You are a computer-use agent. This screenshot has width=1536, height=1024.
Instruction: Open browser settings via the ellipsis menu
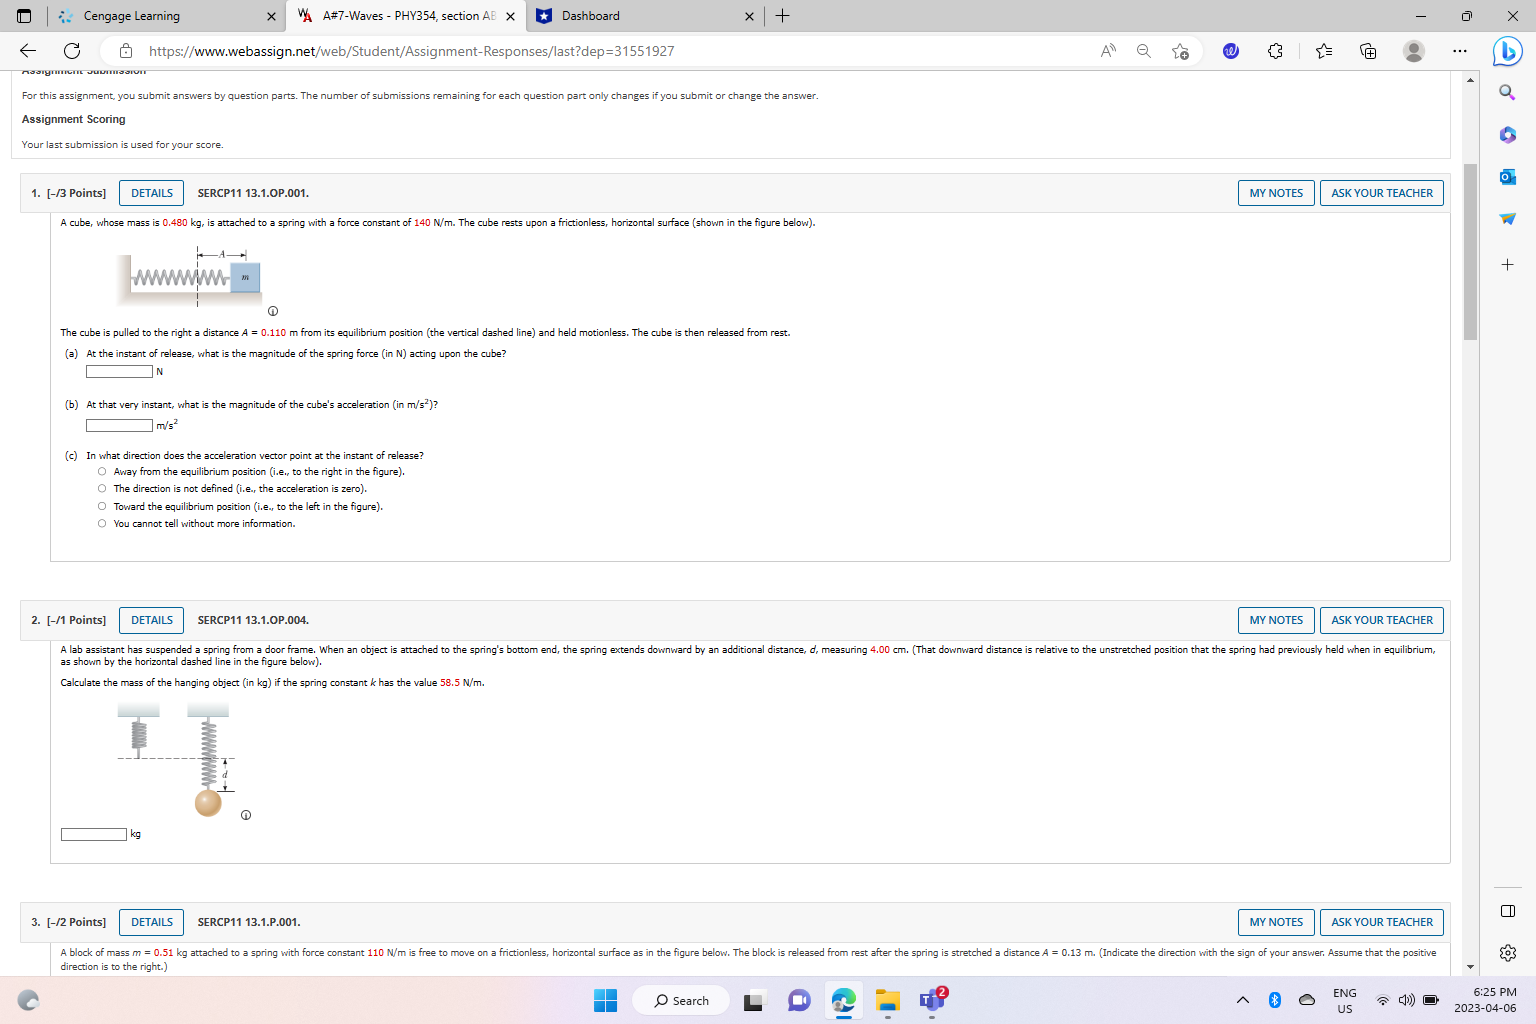1460,50
